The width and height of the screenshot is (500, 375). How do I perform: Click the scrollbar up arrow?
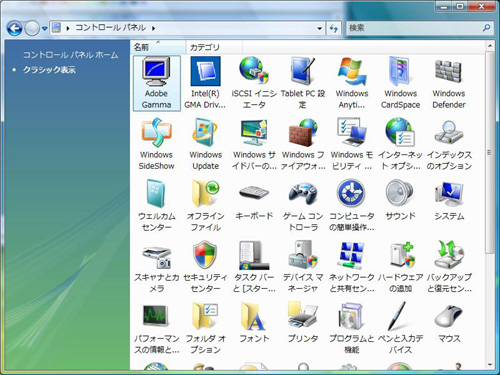[x=490, y=46]
